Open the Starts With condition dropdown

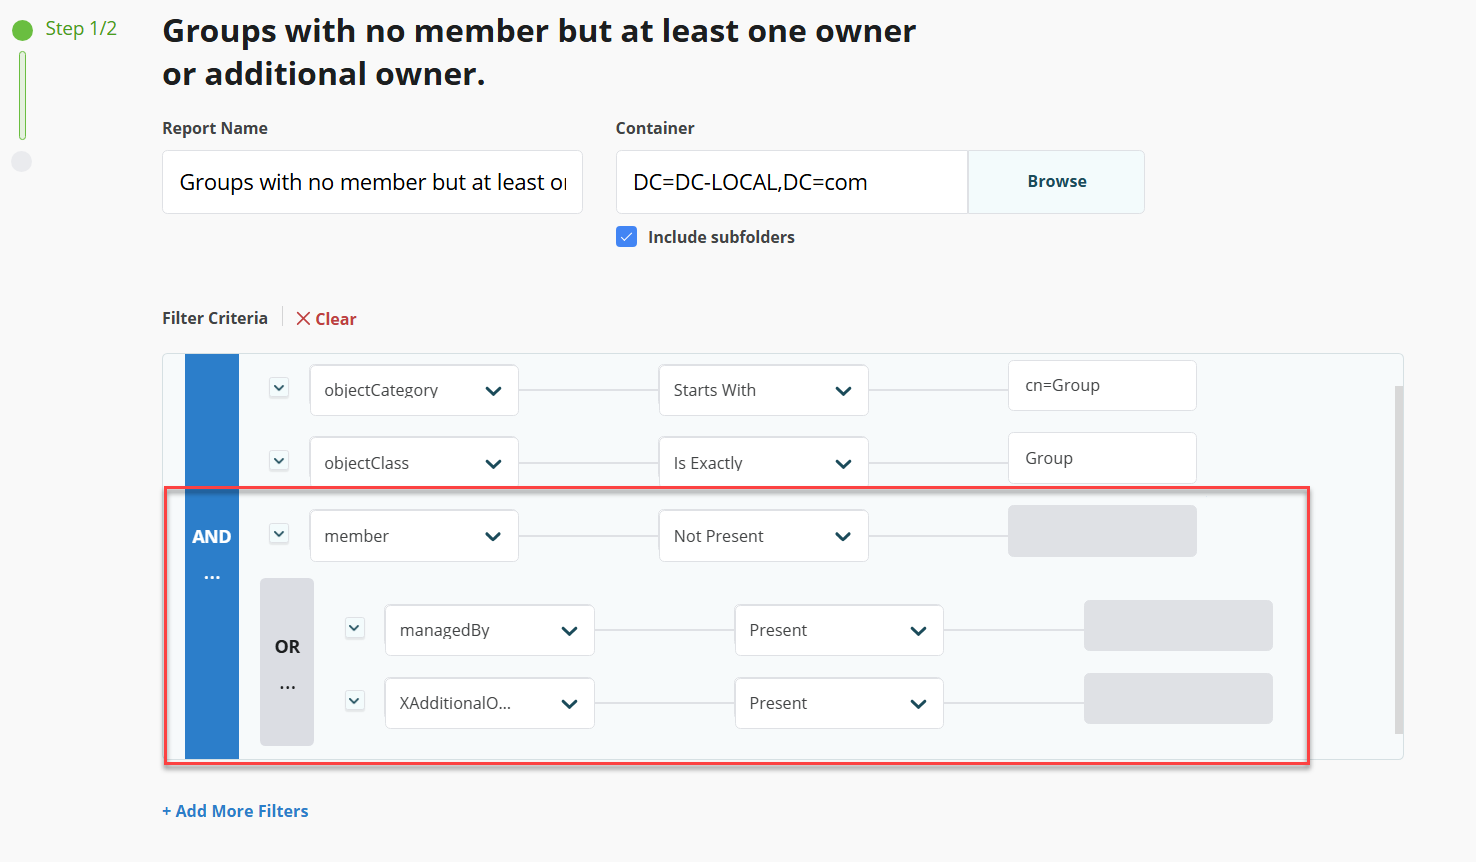[x=763, y=390]
